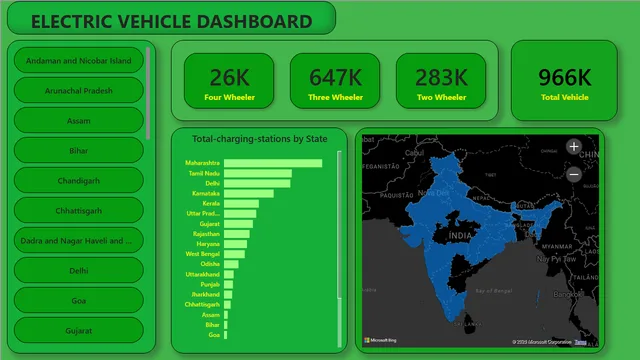Click the INDIA label on map
Image resolution: width=640 pixels, height=360 pixels.
click(x=460, y=236)
